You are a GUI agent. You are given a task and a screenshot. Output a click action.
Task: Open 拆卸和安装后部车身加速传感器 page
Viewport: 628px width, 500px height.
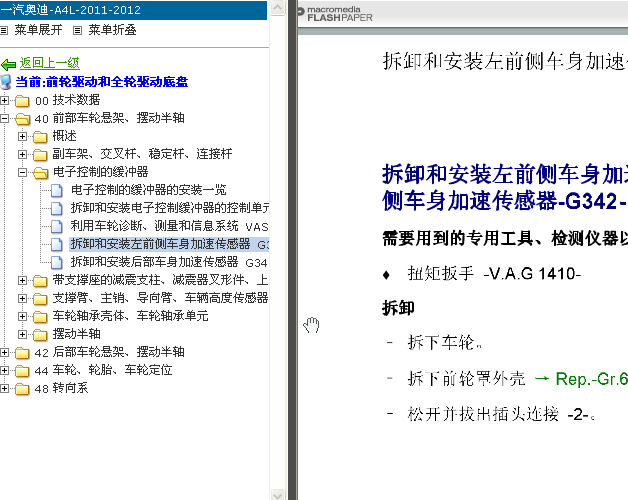[169, 262]
